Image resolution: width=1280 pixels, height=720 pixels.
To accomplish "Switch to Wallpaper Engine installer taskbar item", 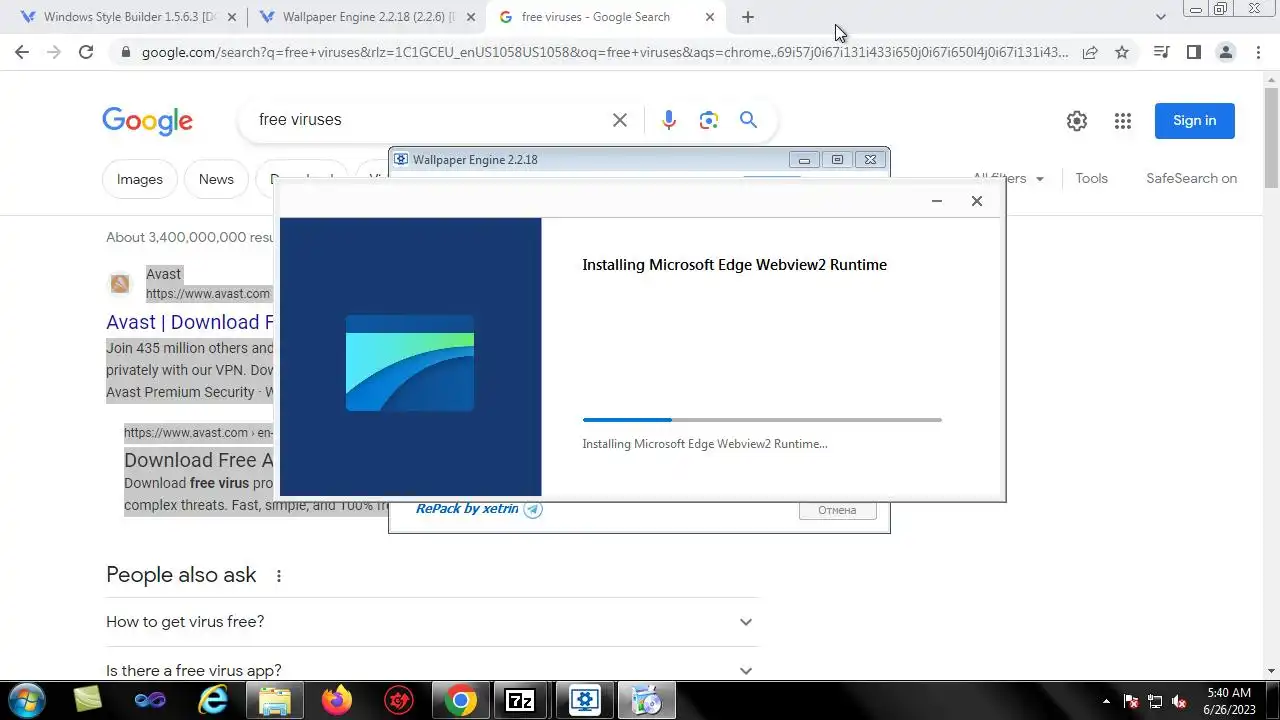I will click(585, 701).
